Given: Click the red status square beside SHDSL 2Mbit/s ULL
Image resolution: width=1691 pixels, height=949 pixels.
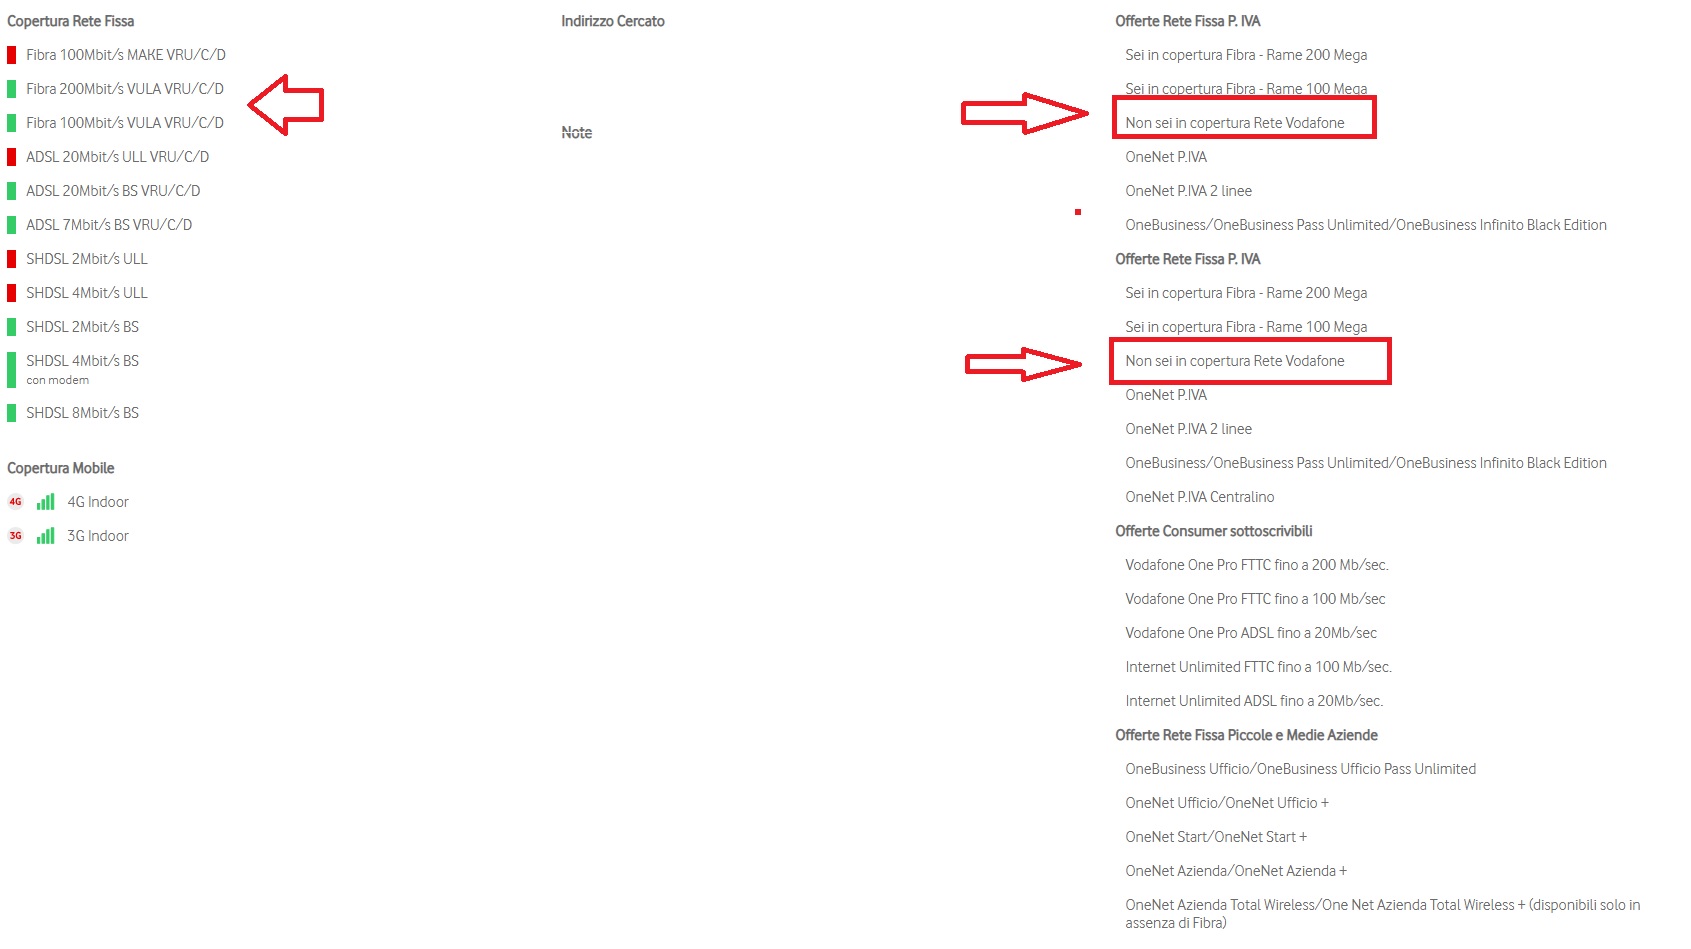Looking at the screenshot, I should click(x=12, y=259).
